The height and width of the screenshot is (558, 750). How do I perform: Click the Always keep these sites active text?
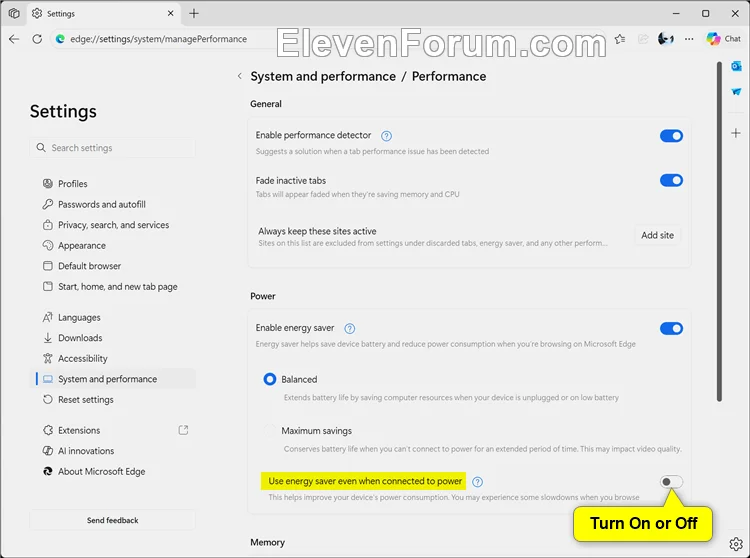317,231
